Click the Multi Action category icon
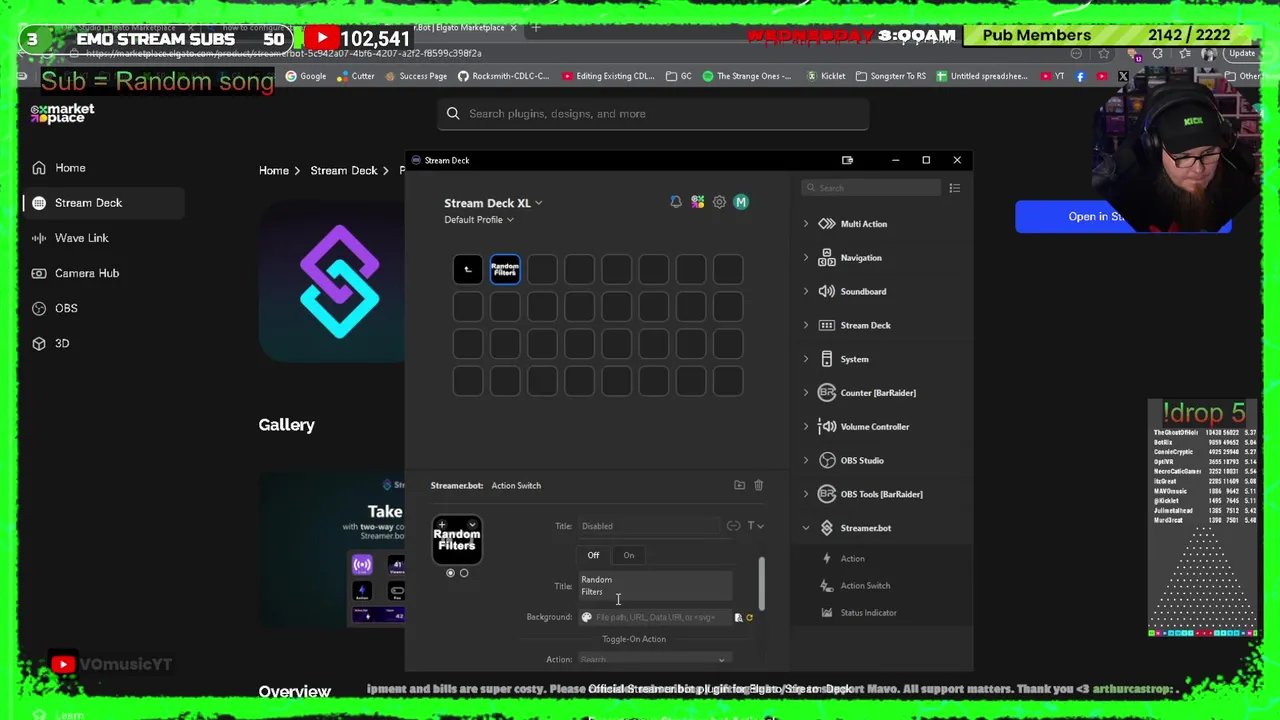1280x720 pixels. (x=827, y=224)
